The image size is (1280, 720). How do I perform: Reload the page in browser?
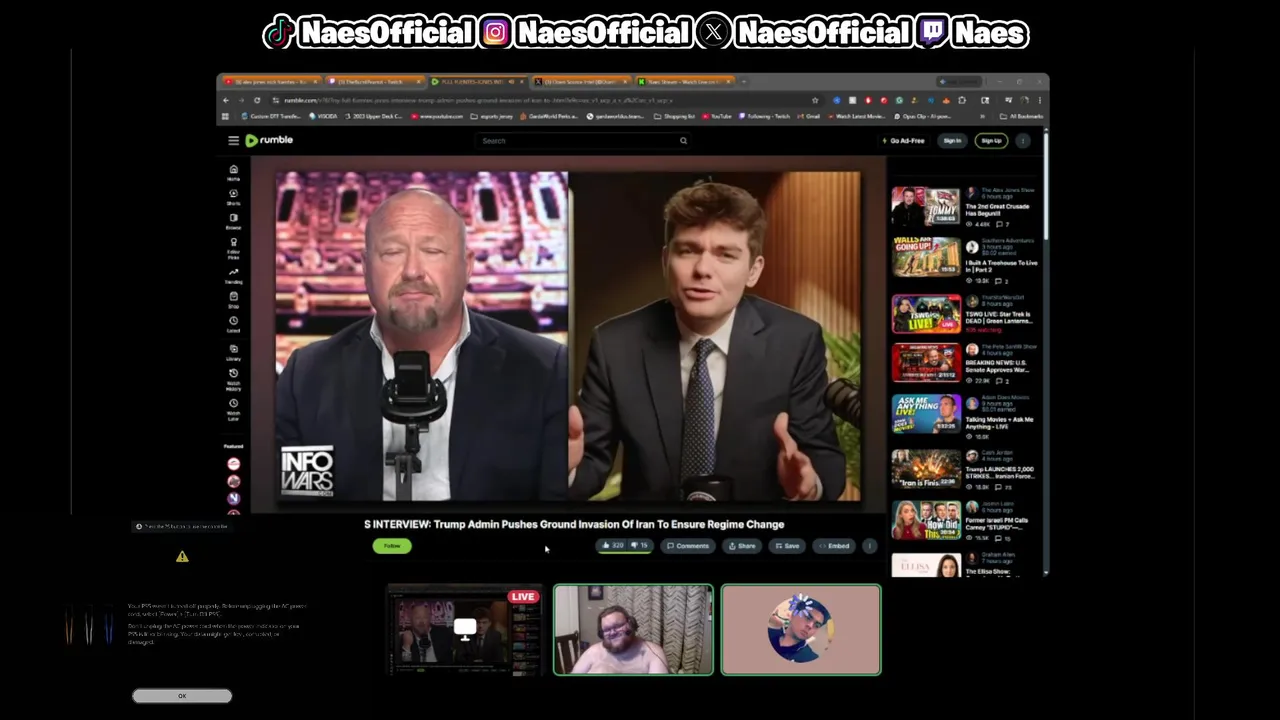point(257,100)
